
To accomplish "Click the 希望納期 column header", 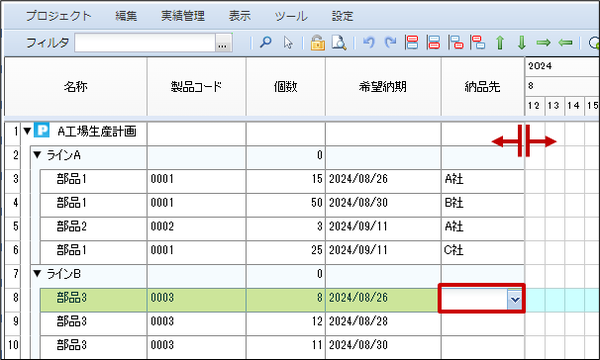I will (x=383, y=87).
